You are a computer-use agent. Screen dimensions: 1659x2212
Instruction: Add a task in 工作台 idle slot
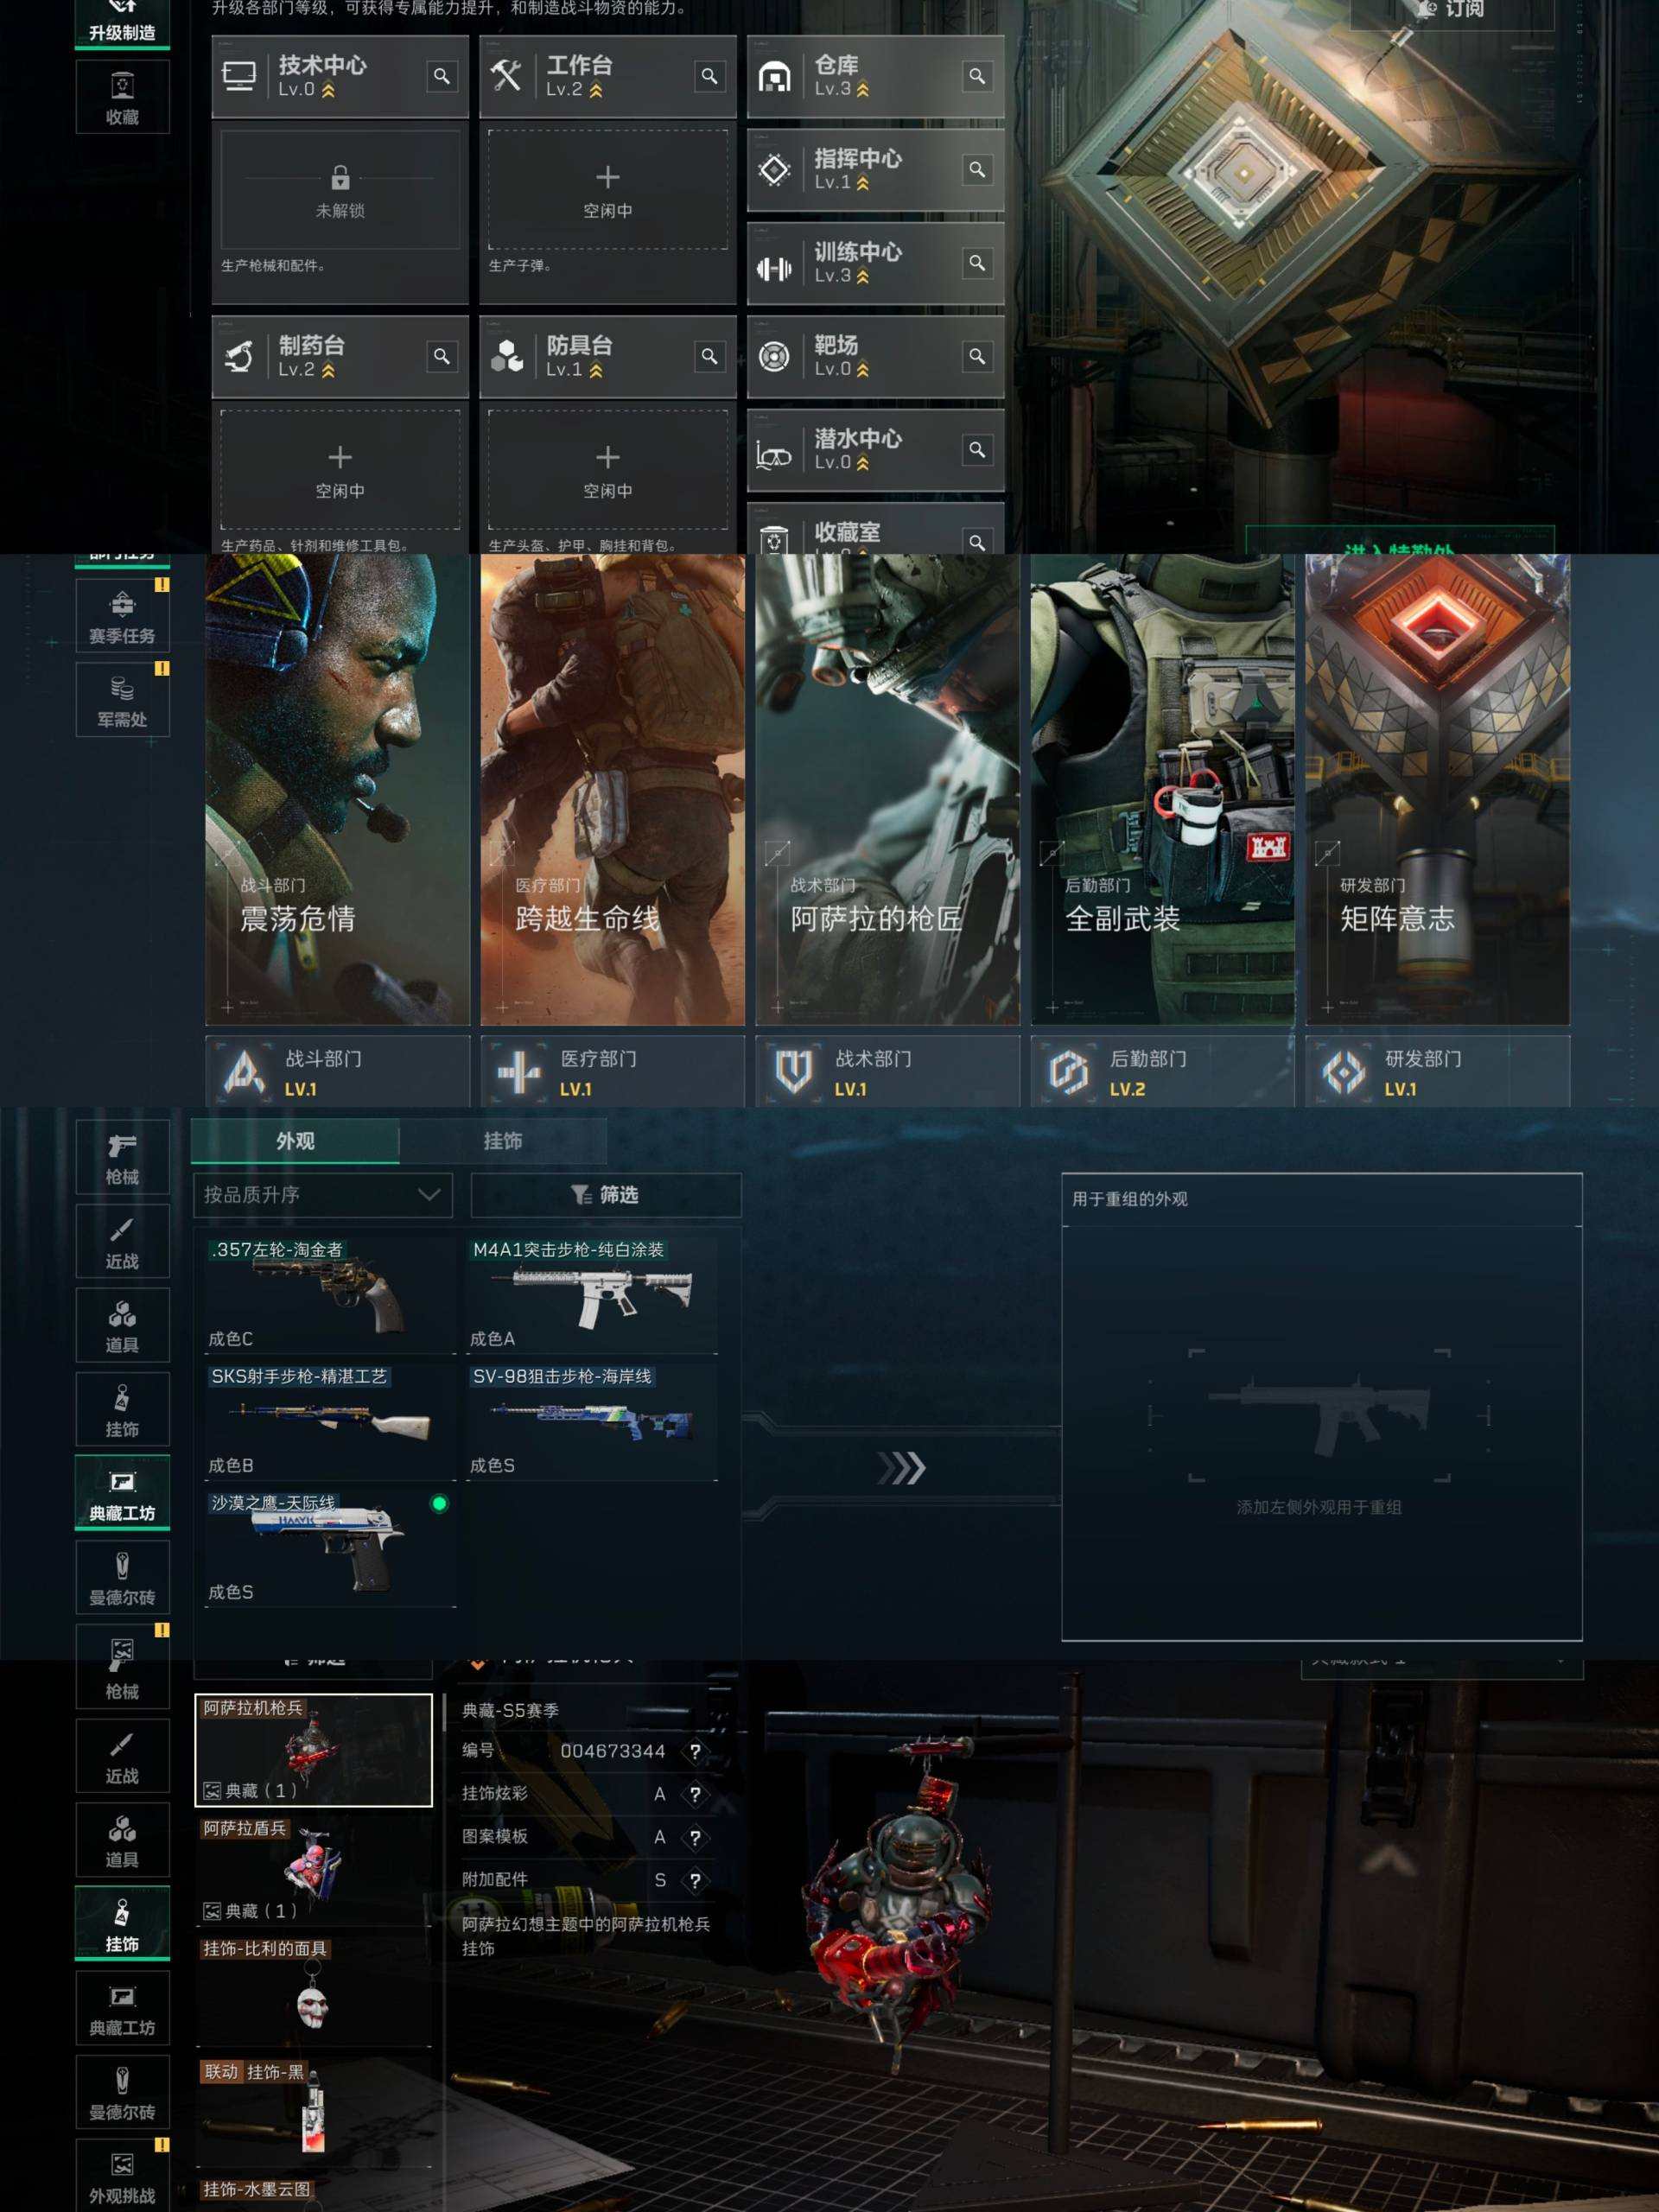point(607,190)
